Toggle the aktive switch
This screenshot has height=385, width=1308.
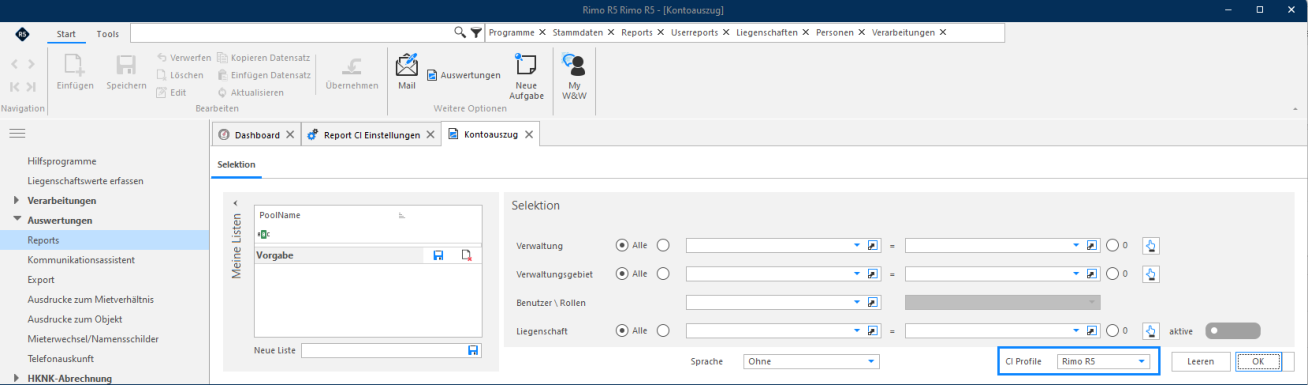(x=1233, y=330)
